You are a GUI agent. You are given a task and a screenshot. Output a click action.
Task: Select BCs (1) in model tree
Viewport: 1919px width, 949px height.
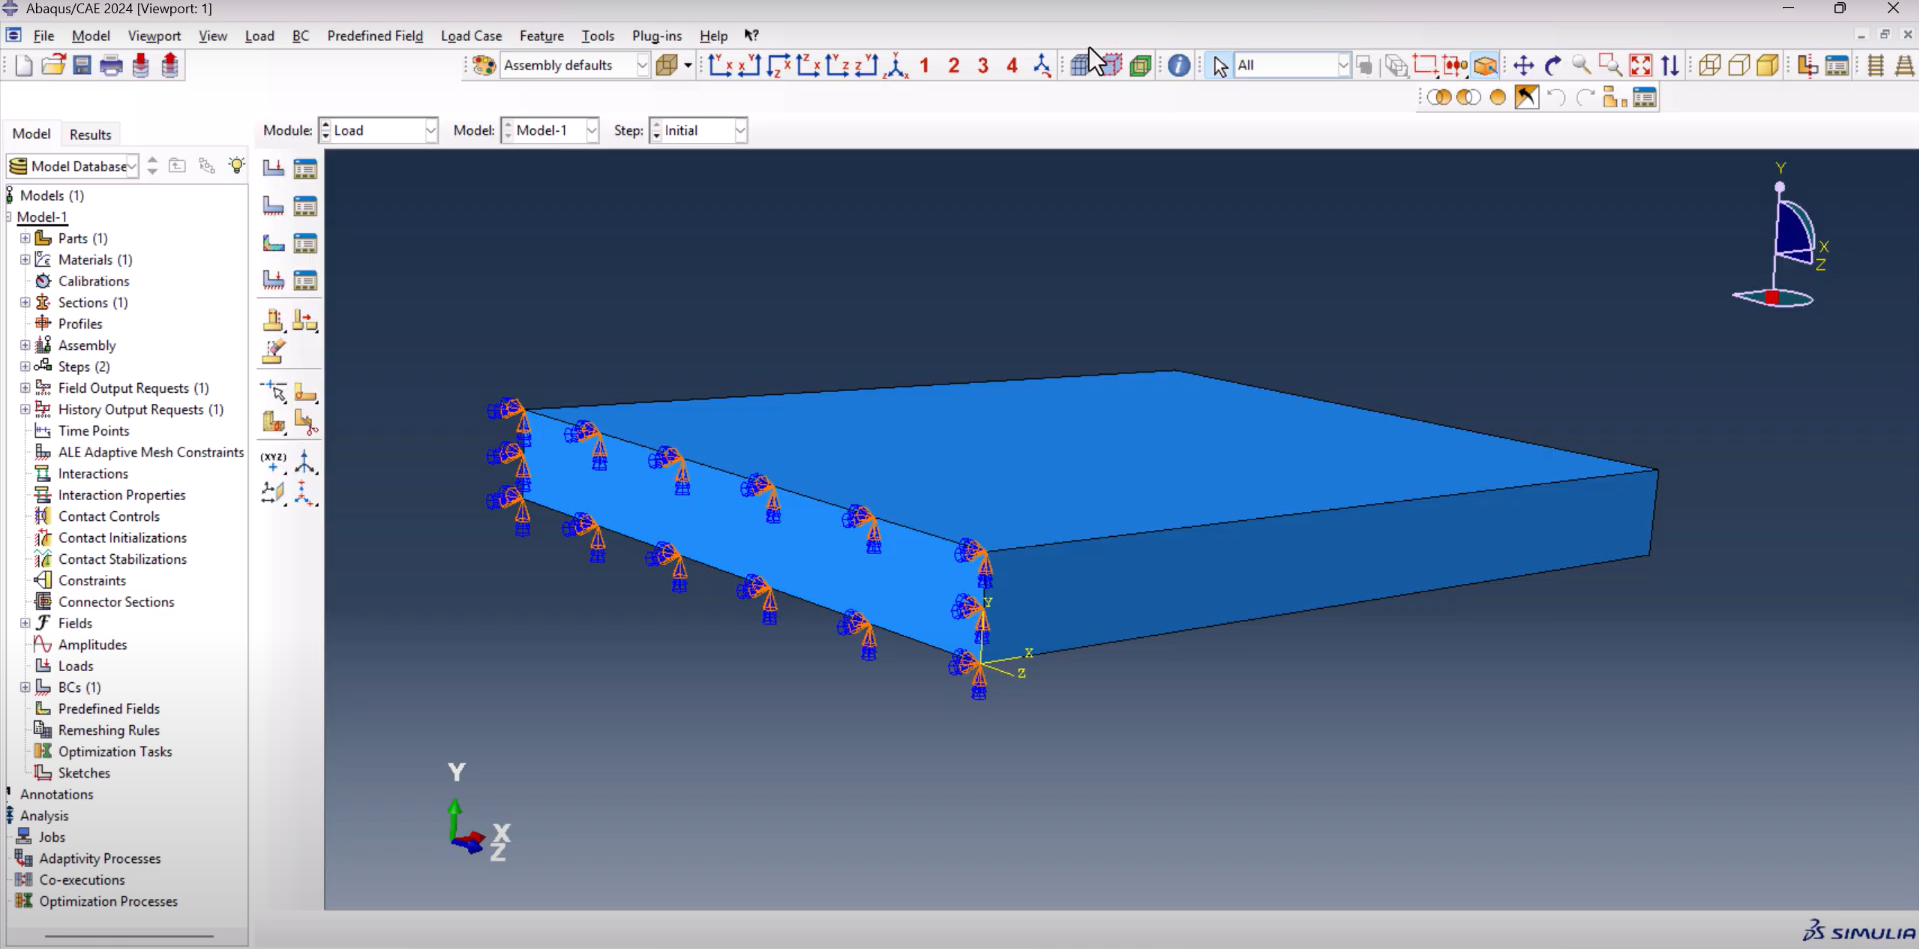79,688
